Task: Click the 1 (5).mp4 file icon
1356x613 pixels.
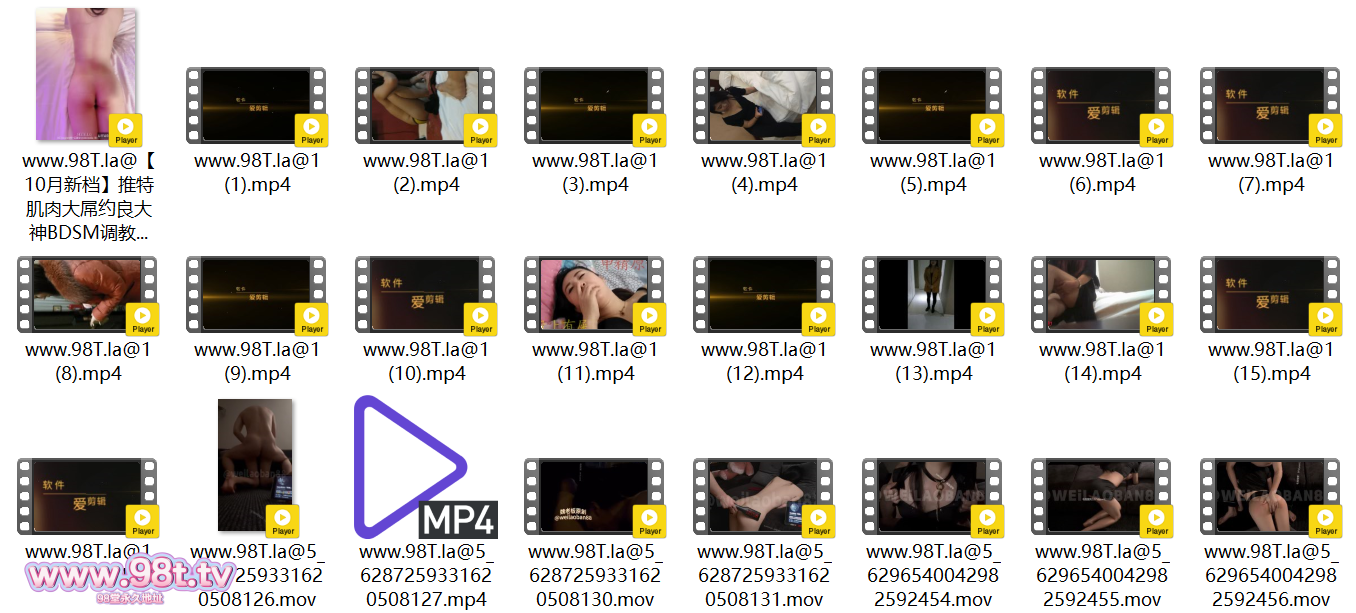Action: coord(932,105)
